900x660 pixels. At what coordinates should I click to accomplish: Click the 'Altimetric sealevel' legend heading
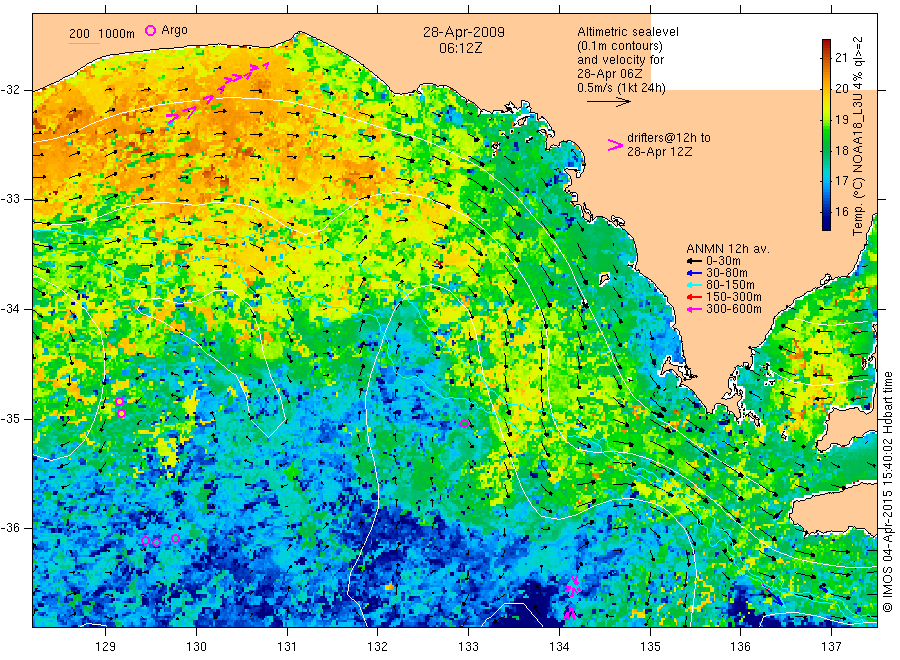point(627,32)
